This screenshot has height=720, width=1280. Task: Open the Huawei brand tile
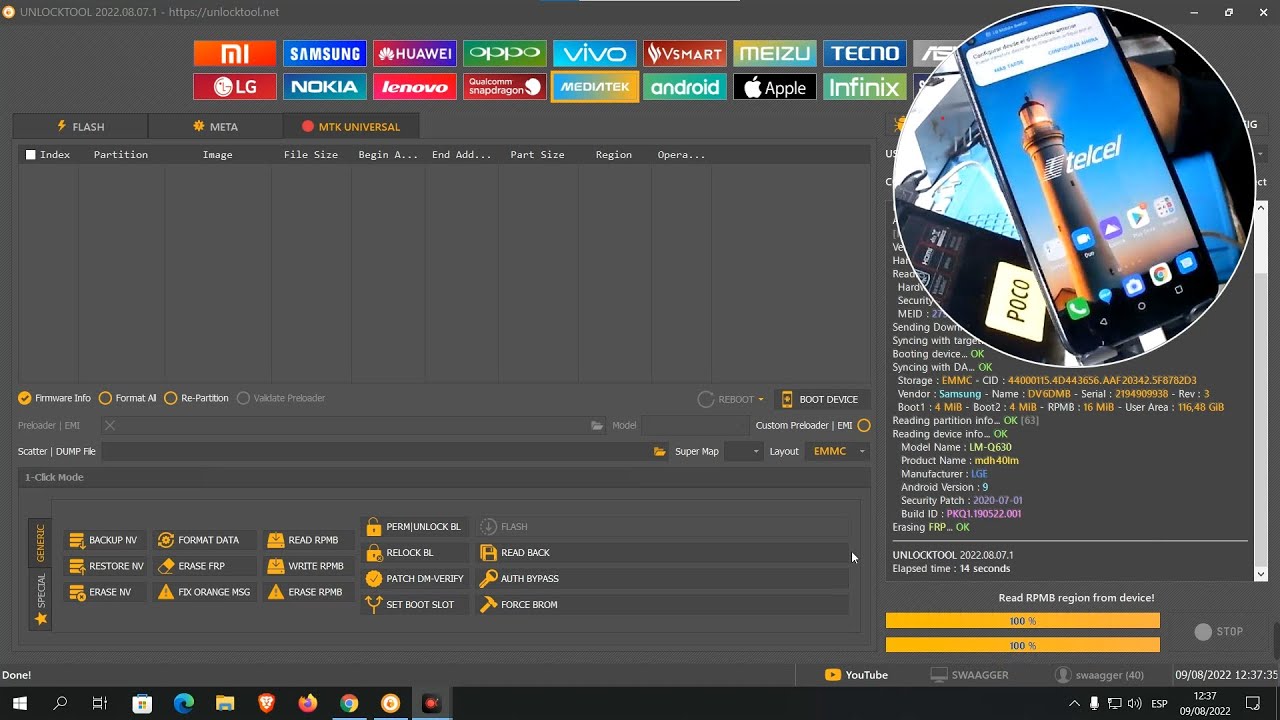[415, 54]
